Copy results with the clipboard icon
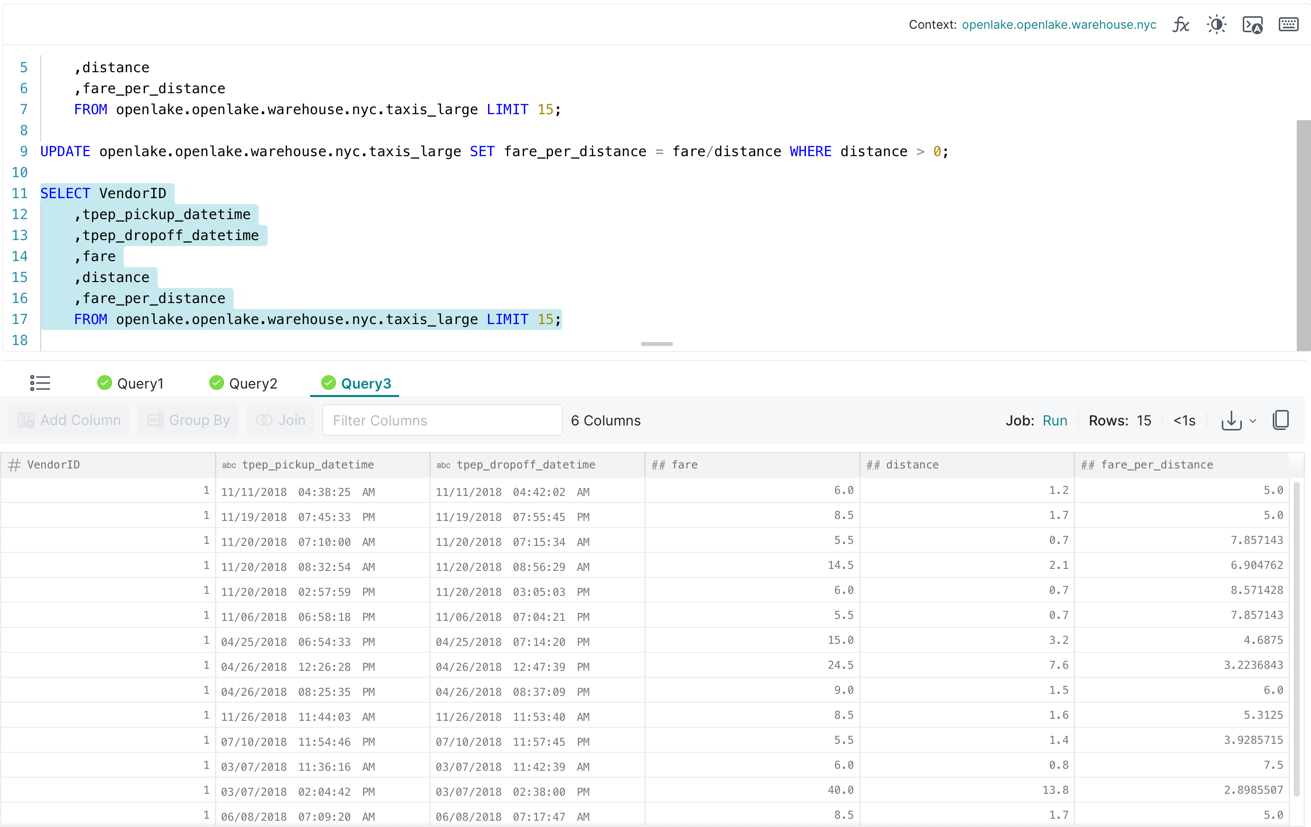This screenshot has width=1311, height=827. click(1281, 421)
